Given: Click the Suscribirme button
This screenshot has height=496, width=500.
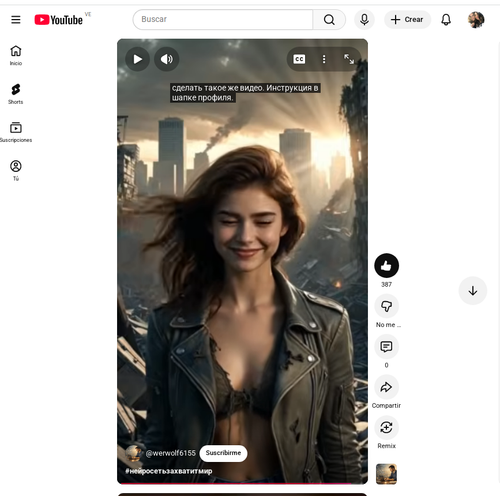Looking at the screenshot, I should 223,453.
